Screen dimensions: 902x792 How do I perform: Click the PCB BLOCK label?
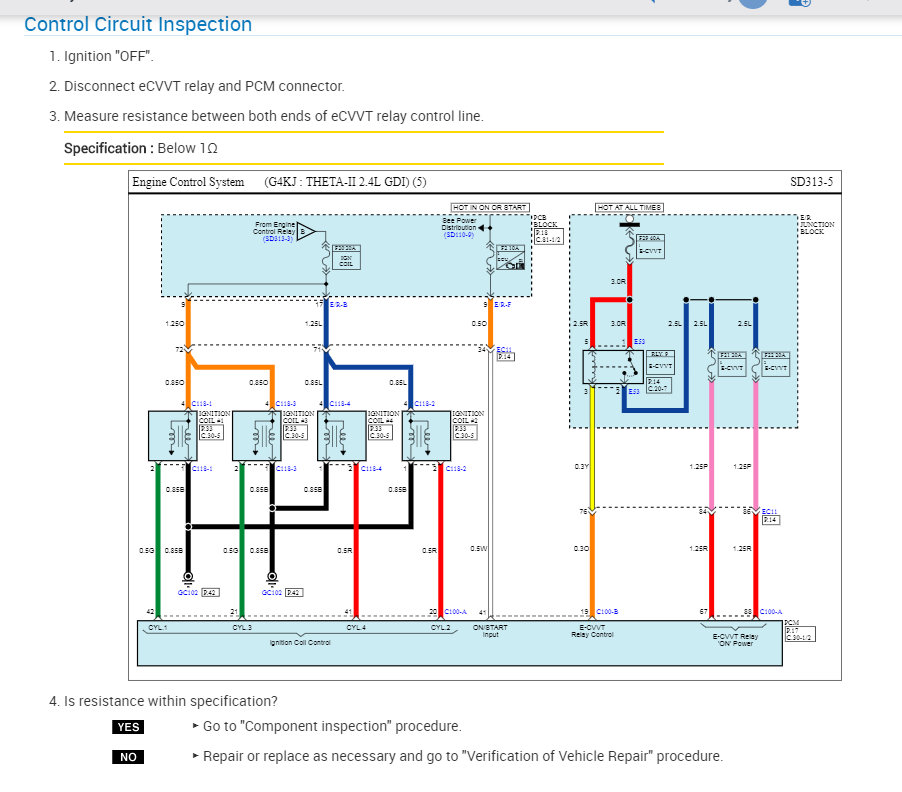coord(545,221)
